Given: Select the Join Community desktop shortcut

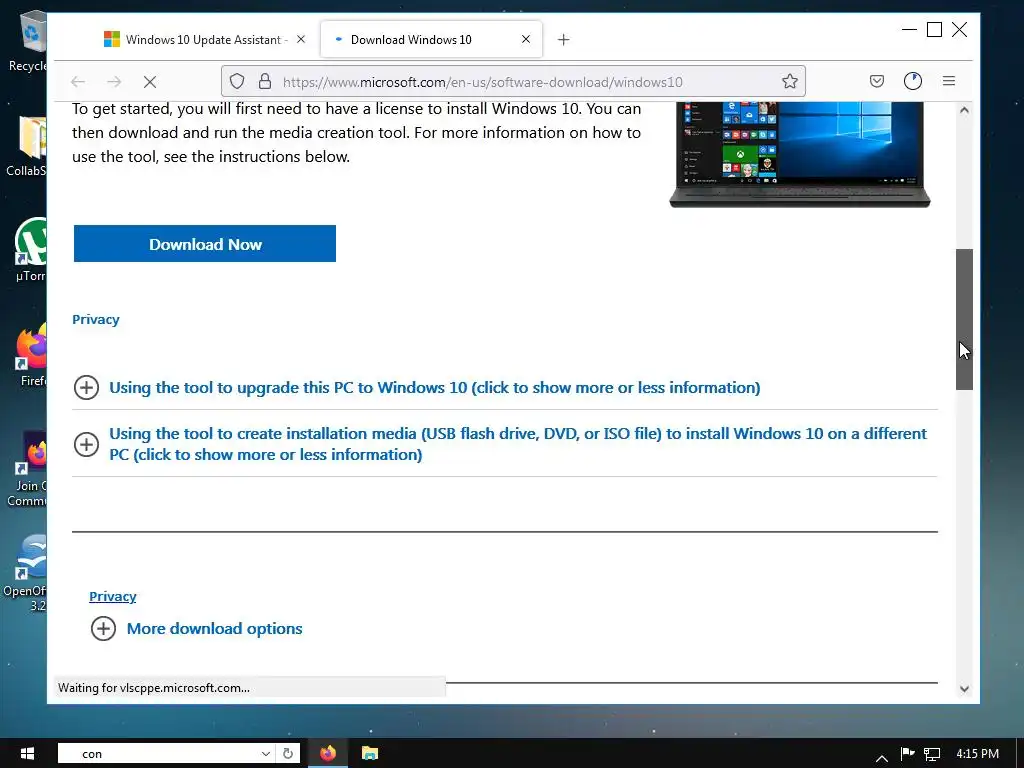Looking at the screenshot, I should (27, 468).
